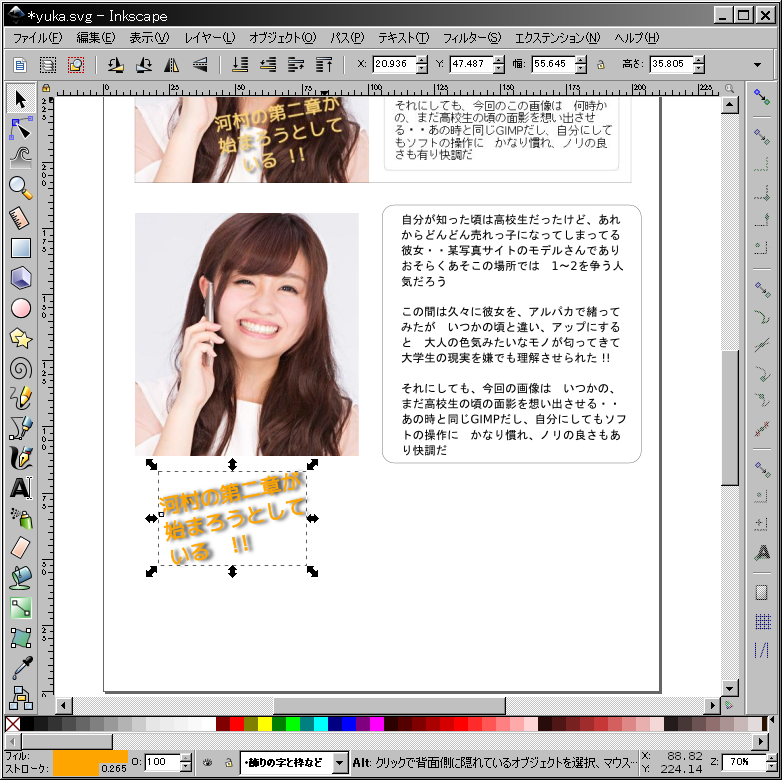Click the red palette color swatch

pyautogui.click(x=237, y=724)
